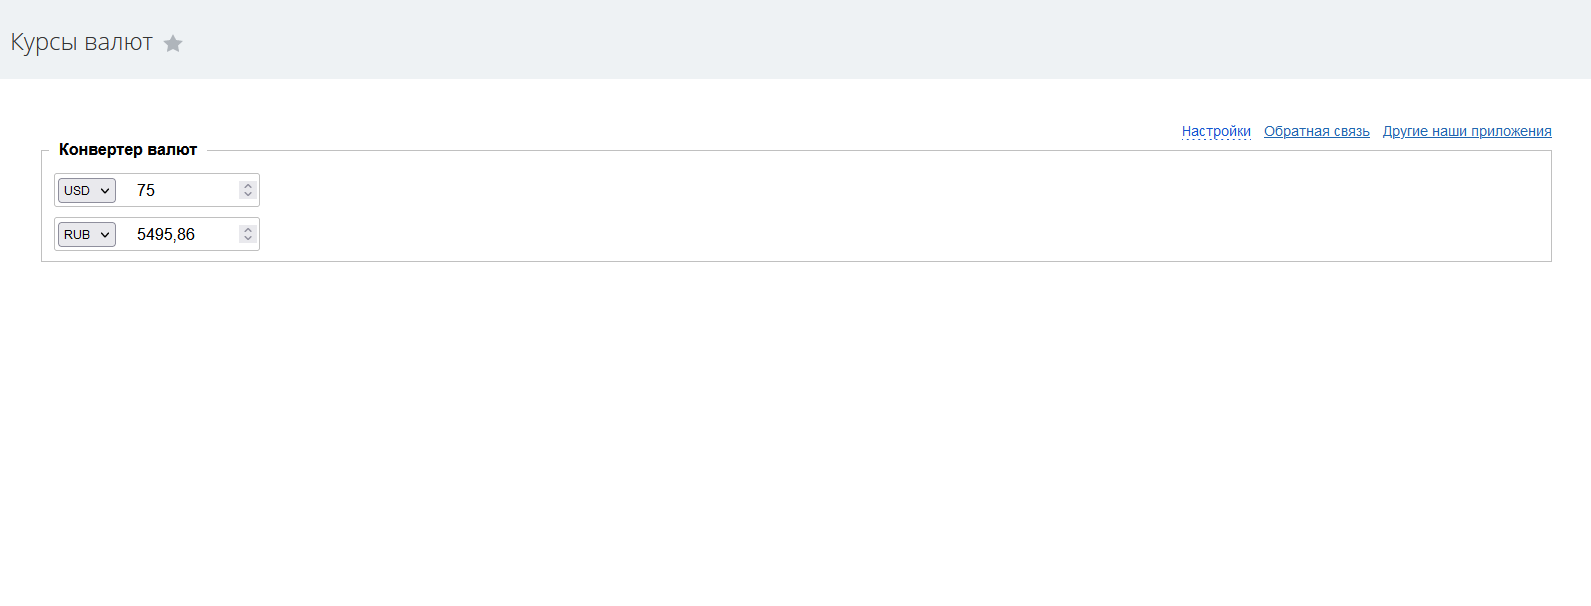The image size is (1591, 606).
Task: Open the Настройки link
Action: 1216,131
